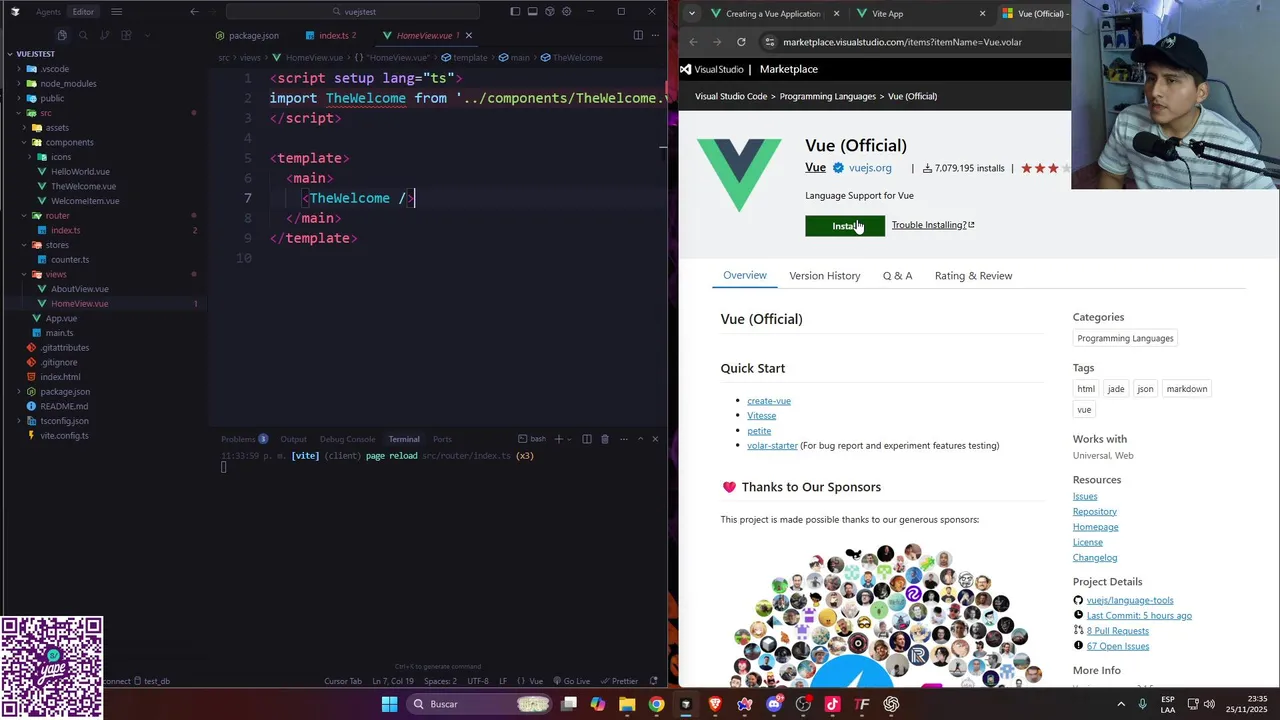Switch to the Ports panel tab
The image size is (1280, 720).
tap(442, 439)
